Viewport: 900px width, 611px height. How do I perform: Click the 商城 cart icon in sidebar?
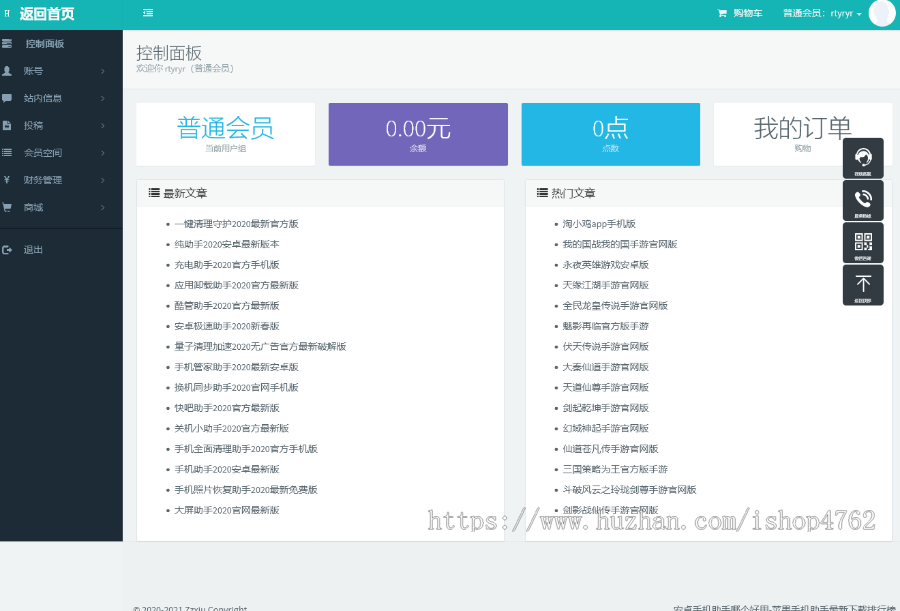tap(7, 207)
